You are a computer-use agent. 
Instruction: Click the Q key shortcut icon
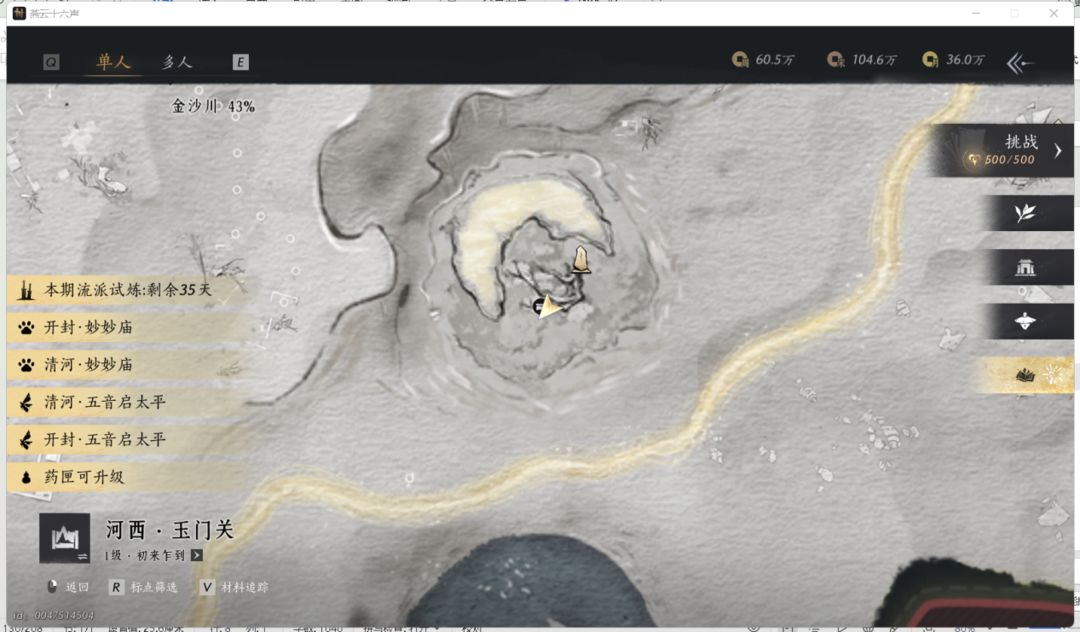[51, 62]
